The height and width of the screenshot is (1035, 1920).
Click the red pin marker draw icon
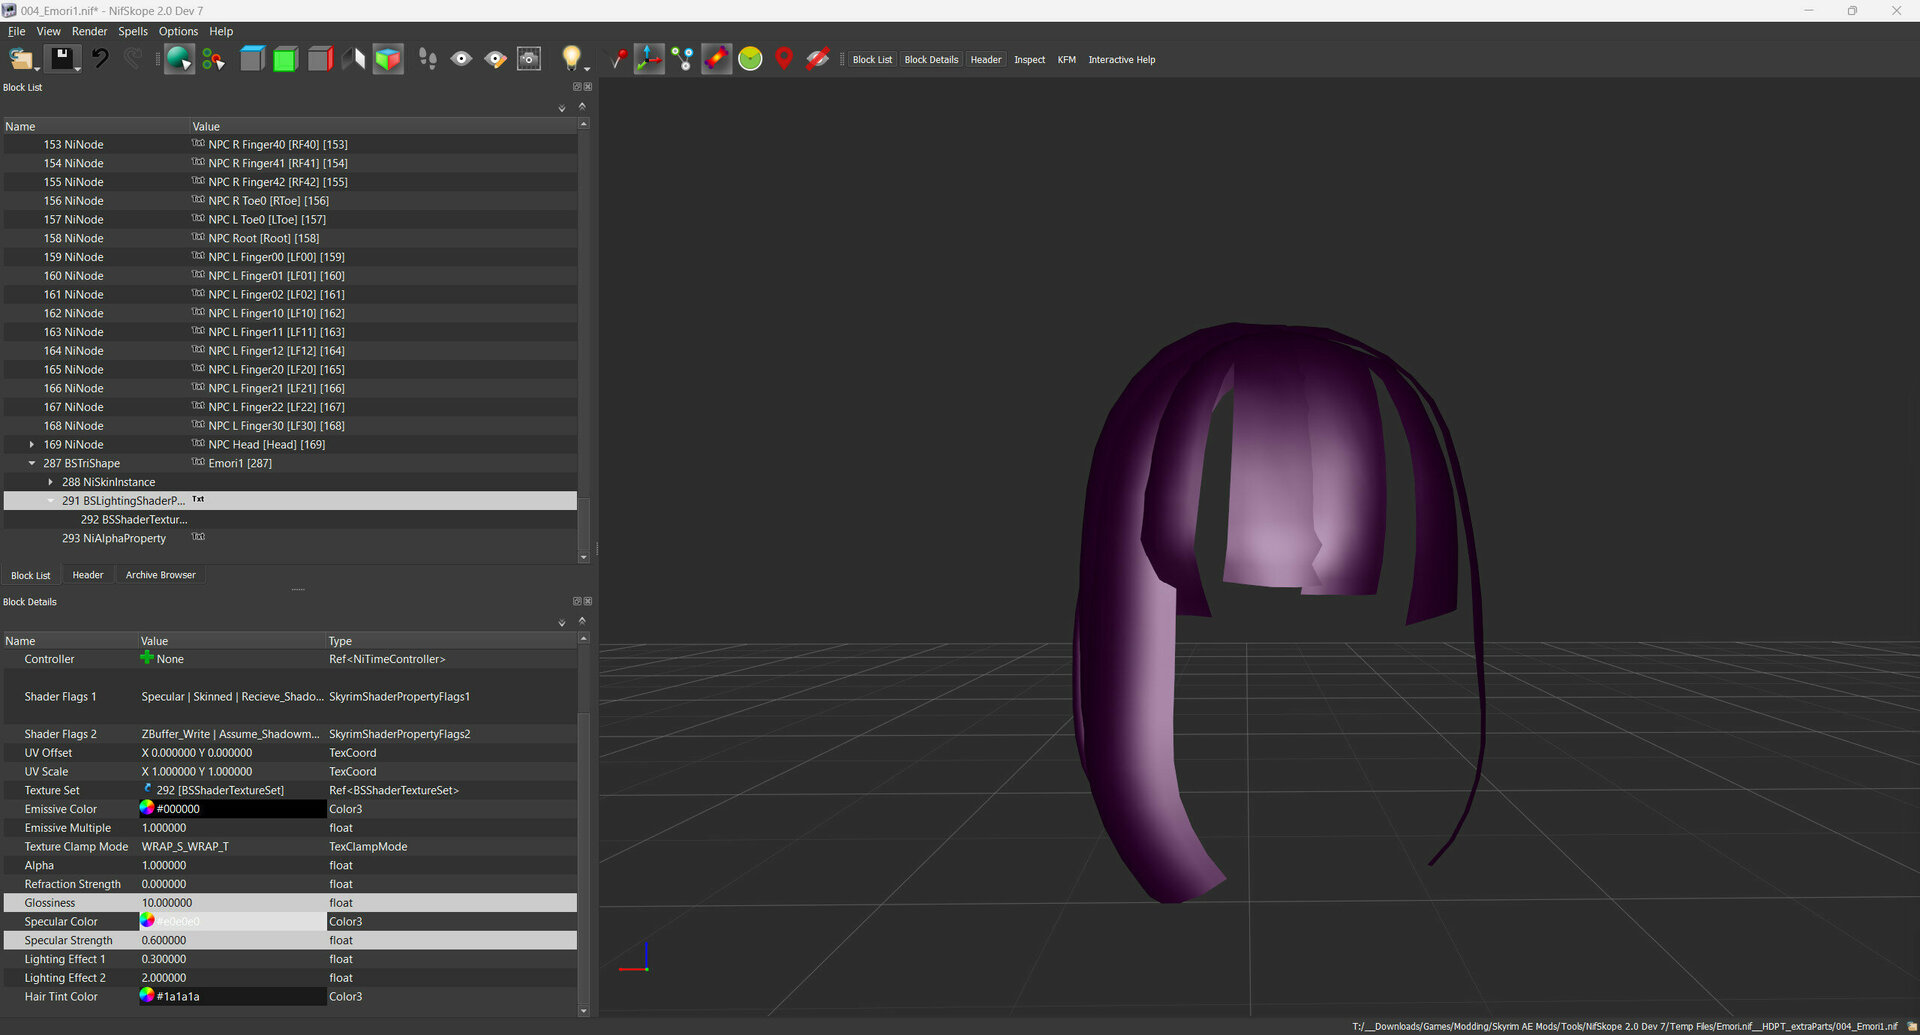[x=617, y=59]
